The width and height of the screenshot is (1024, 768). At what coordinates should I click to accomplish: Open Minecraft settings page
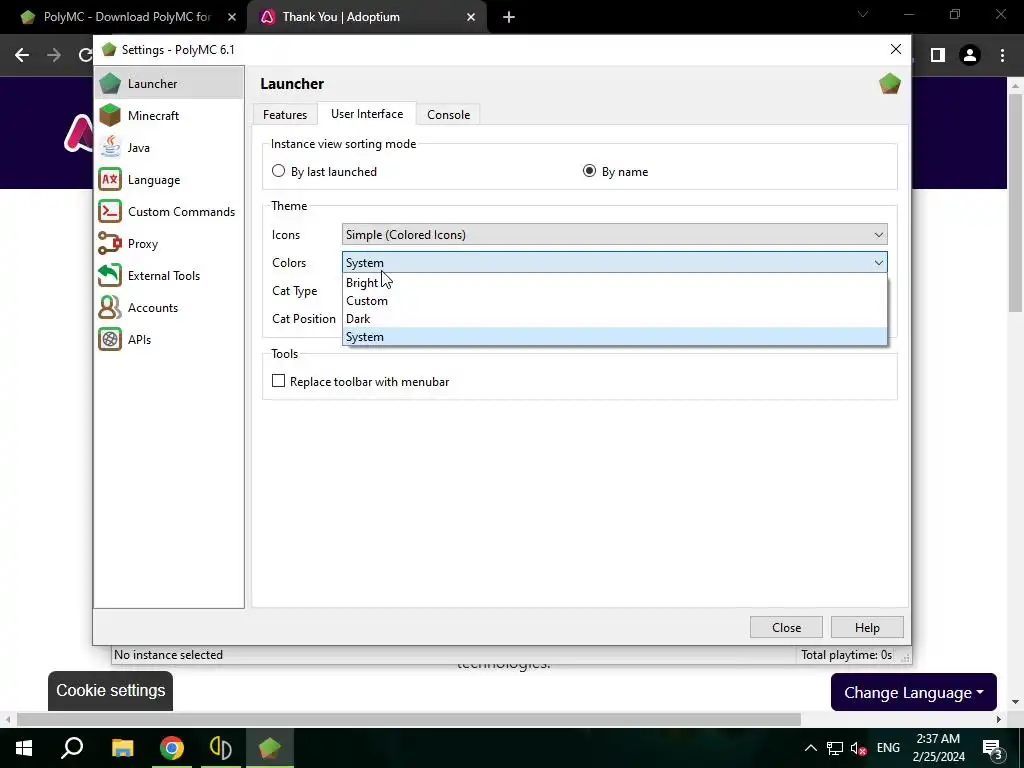[x=169, y=116]
